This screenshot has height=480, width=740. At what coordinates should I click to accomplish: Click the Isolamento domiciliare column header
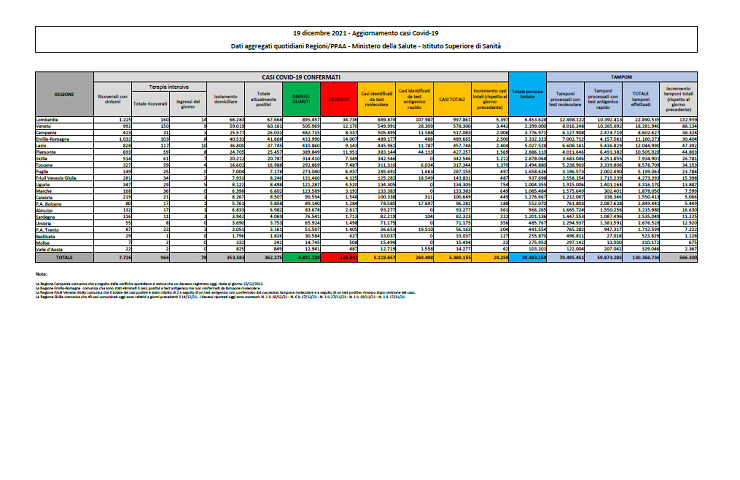224,96
